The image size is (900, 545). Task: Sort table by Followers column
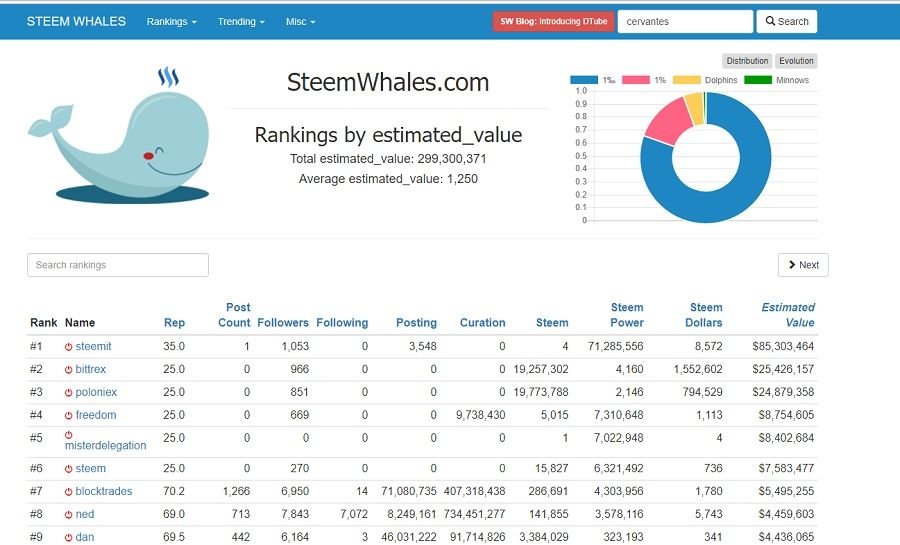pos(283,322)
